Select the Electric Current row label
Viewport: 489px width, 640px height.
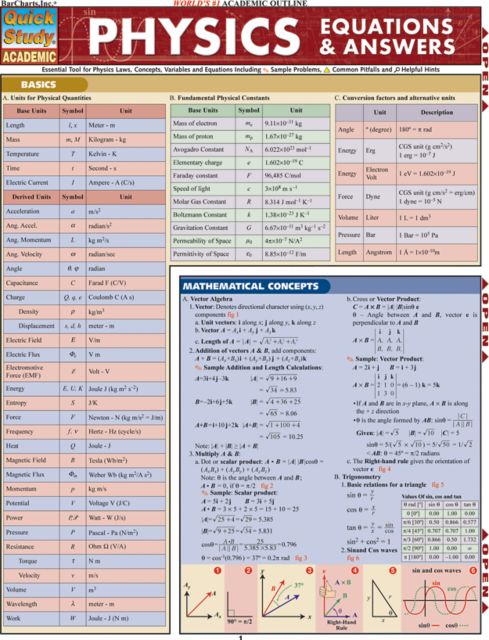[27, 182]
